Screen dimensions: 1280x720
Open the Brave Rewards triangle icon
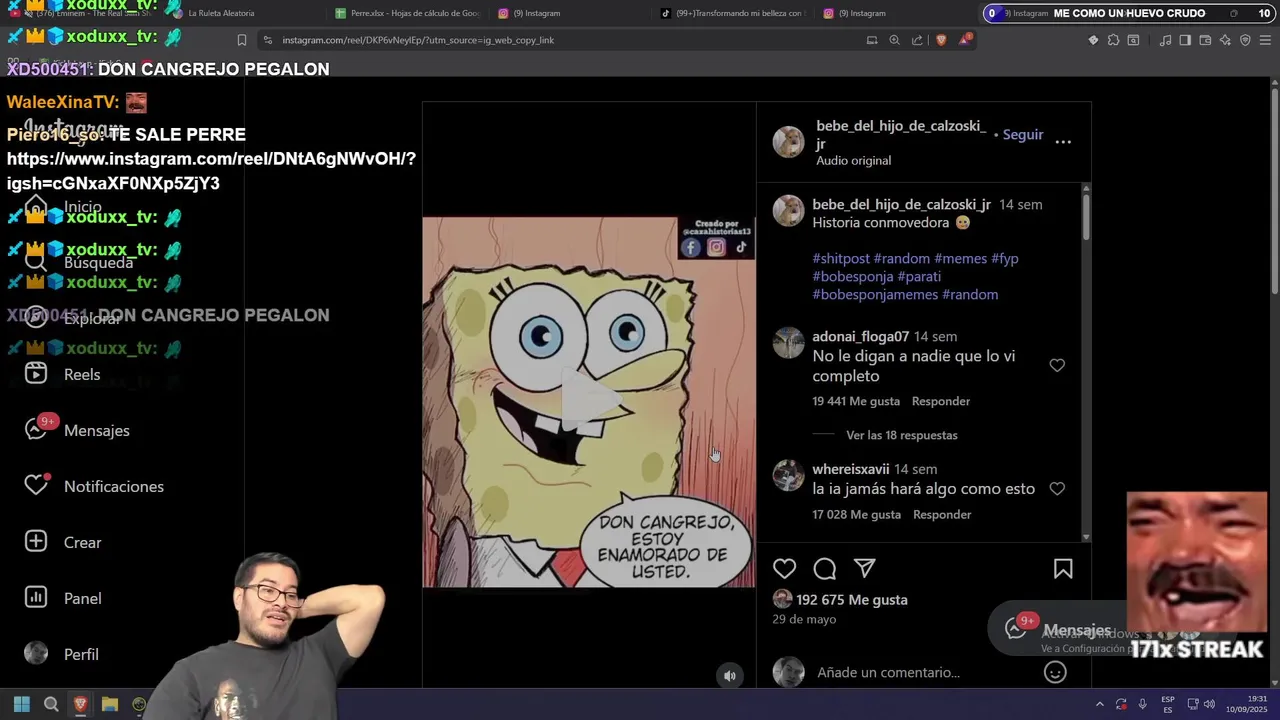[x=965, y=40]
